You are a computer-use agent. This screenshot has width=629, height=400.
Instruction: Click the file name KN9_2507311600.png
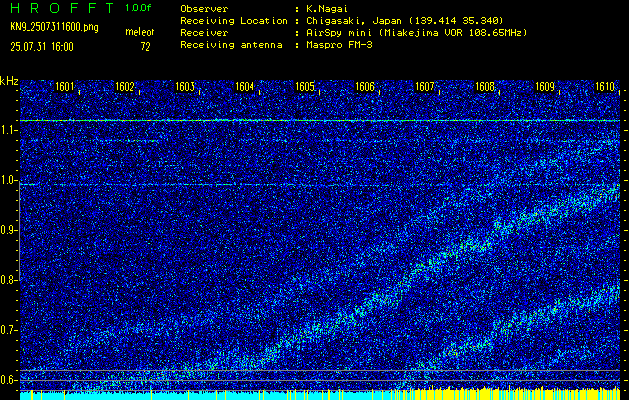(x=54, y=28)
